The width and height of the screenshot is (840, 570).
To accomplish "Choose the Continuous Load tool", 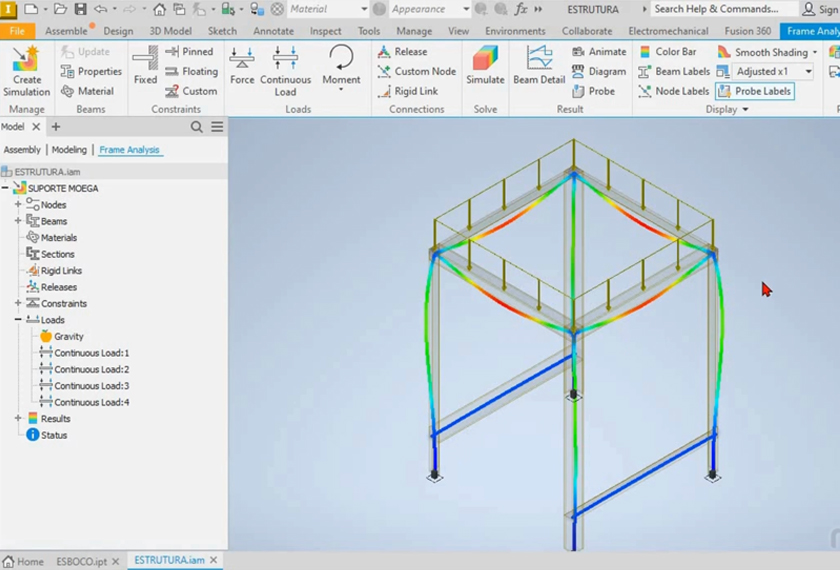I will tap(285, 64).
